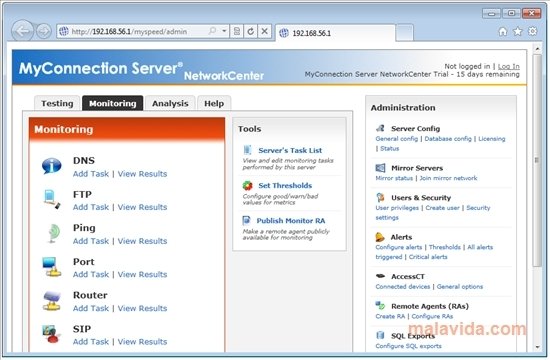Click the Alerts bell icon
The height and width of the screenshot is (360, 550).
(x=380, y=237)
